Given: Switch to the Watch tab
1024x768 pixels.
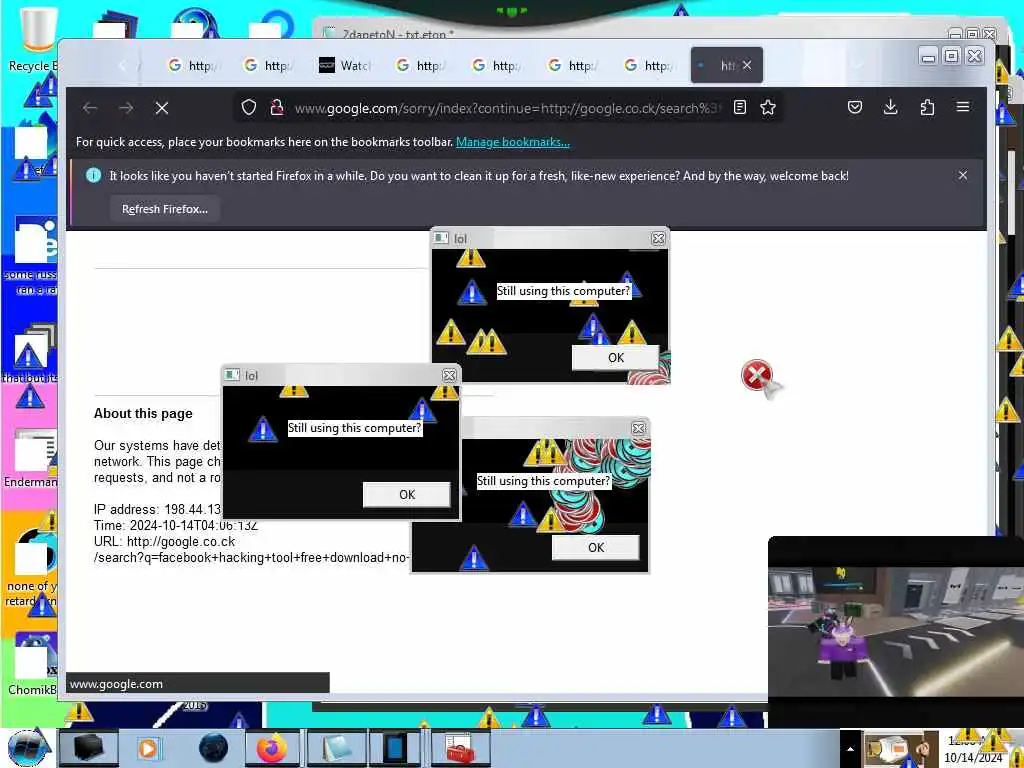Looking at the screenshot, I should (344, 65).
